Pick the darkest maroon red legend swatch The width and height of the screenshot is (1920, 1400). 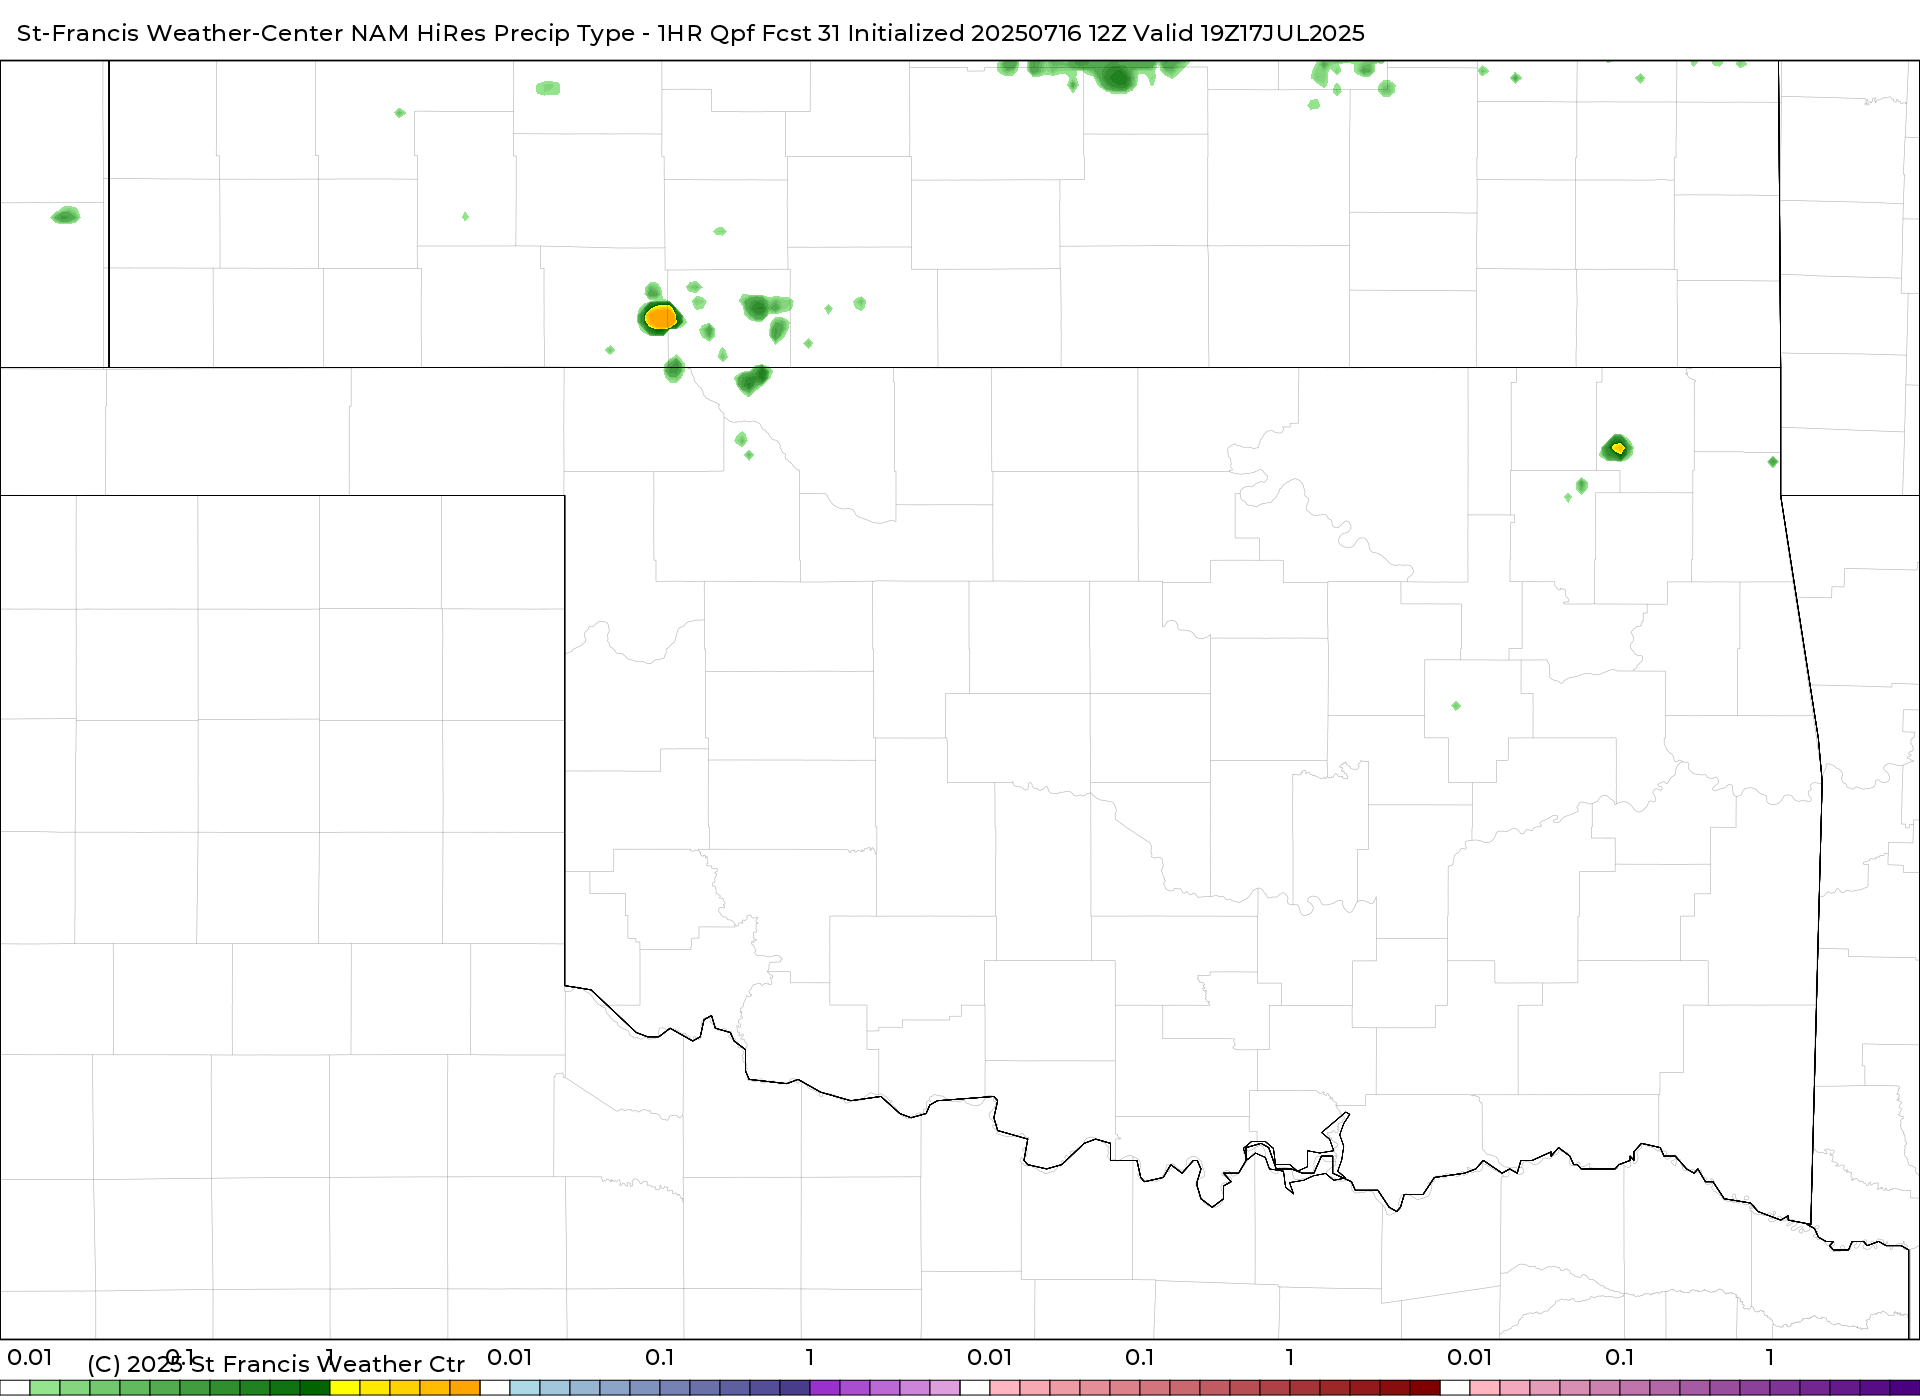tap(1425, 1388)
